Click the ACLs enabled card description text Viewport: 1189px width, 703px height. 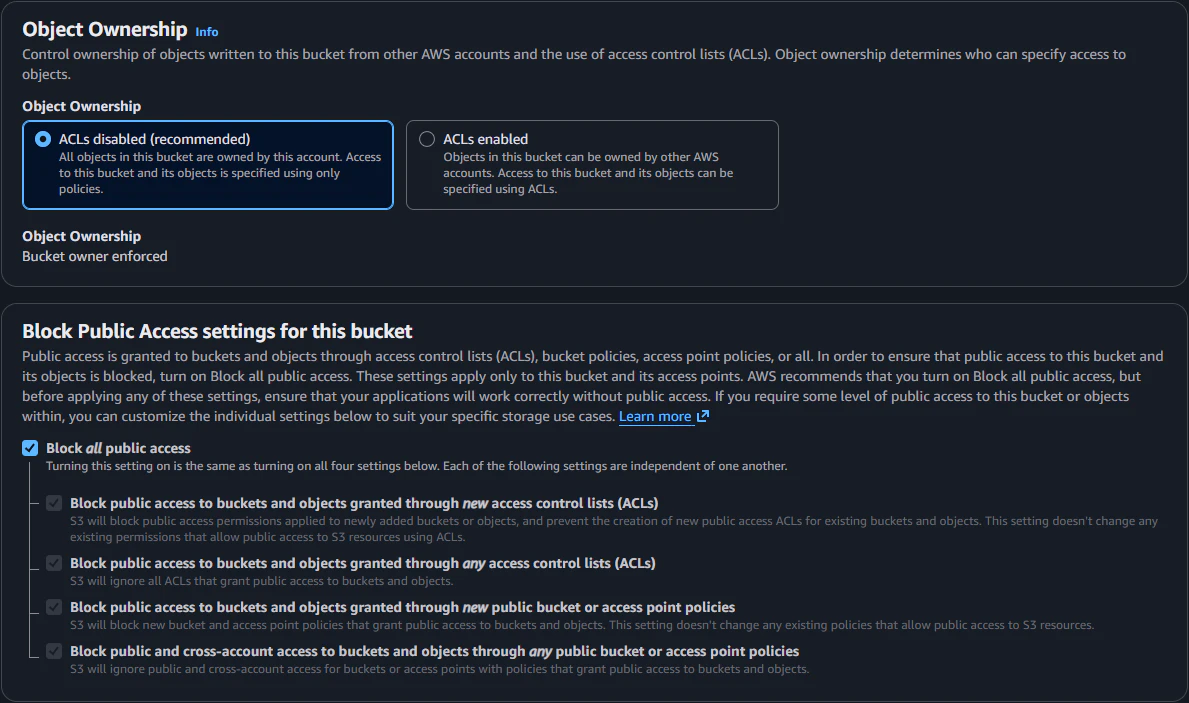[x=588, y=173]
